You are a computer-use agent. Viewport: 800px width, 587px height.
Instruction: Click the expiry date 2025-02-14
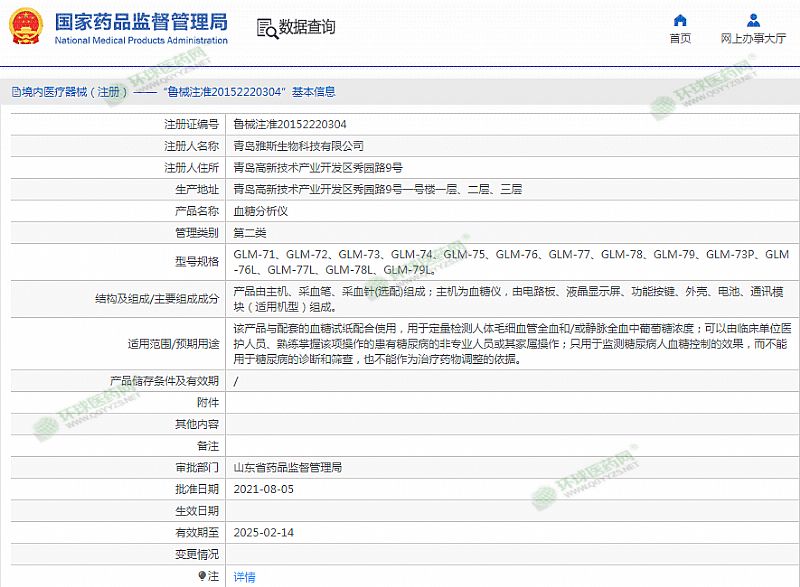[263, 533]
